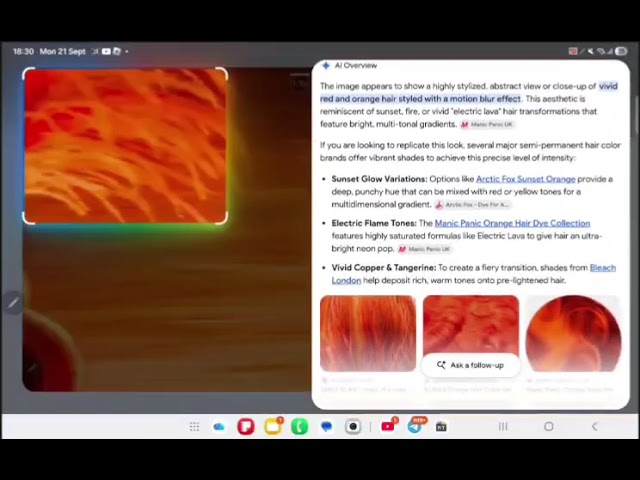Click the results panel scrollbar
The width and height of the screenshot is (640, 480).
(637, 115)
